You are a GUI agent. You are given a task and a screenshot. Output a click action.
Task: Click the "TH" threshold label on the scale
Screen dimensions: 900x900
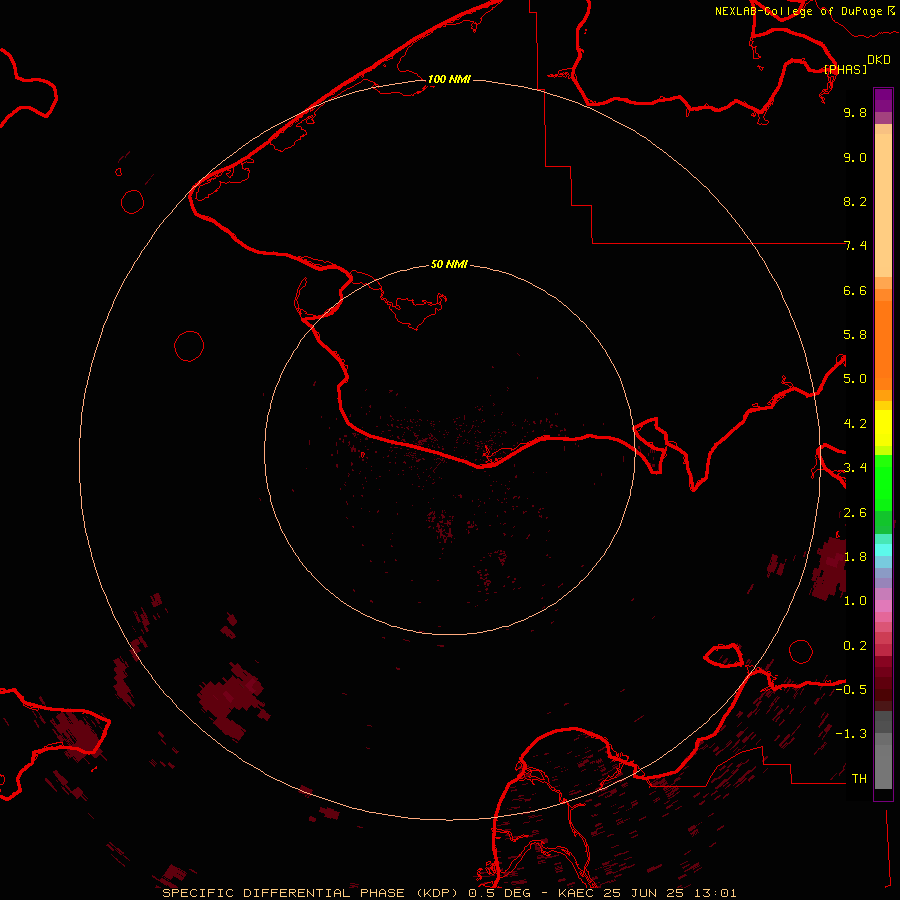pos(859,779)
